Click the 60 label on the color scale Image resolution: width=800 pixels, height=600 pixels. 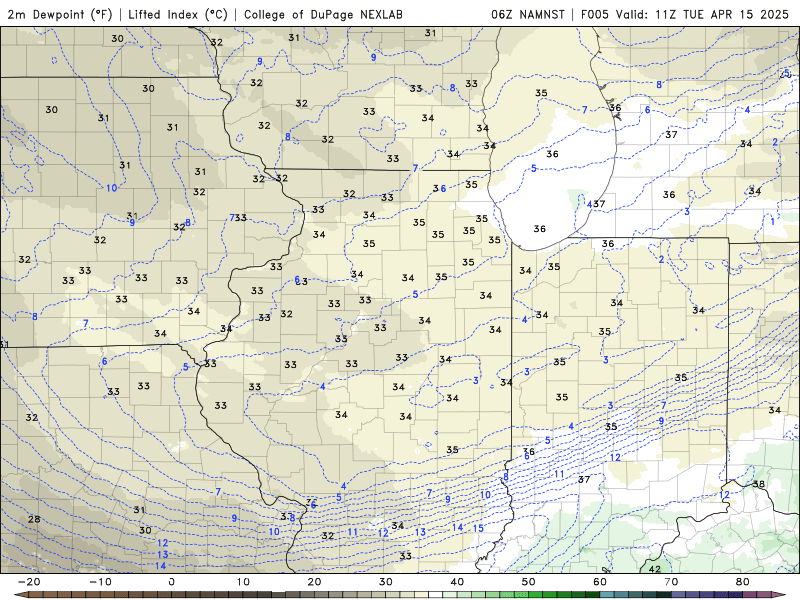point(600,582)
